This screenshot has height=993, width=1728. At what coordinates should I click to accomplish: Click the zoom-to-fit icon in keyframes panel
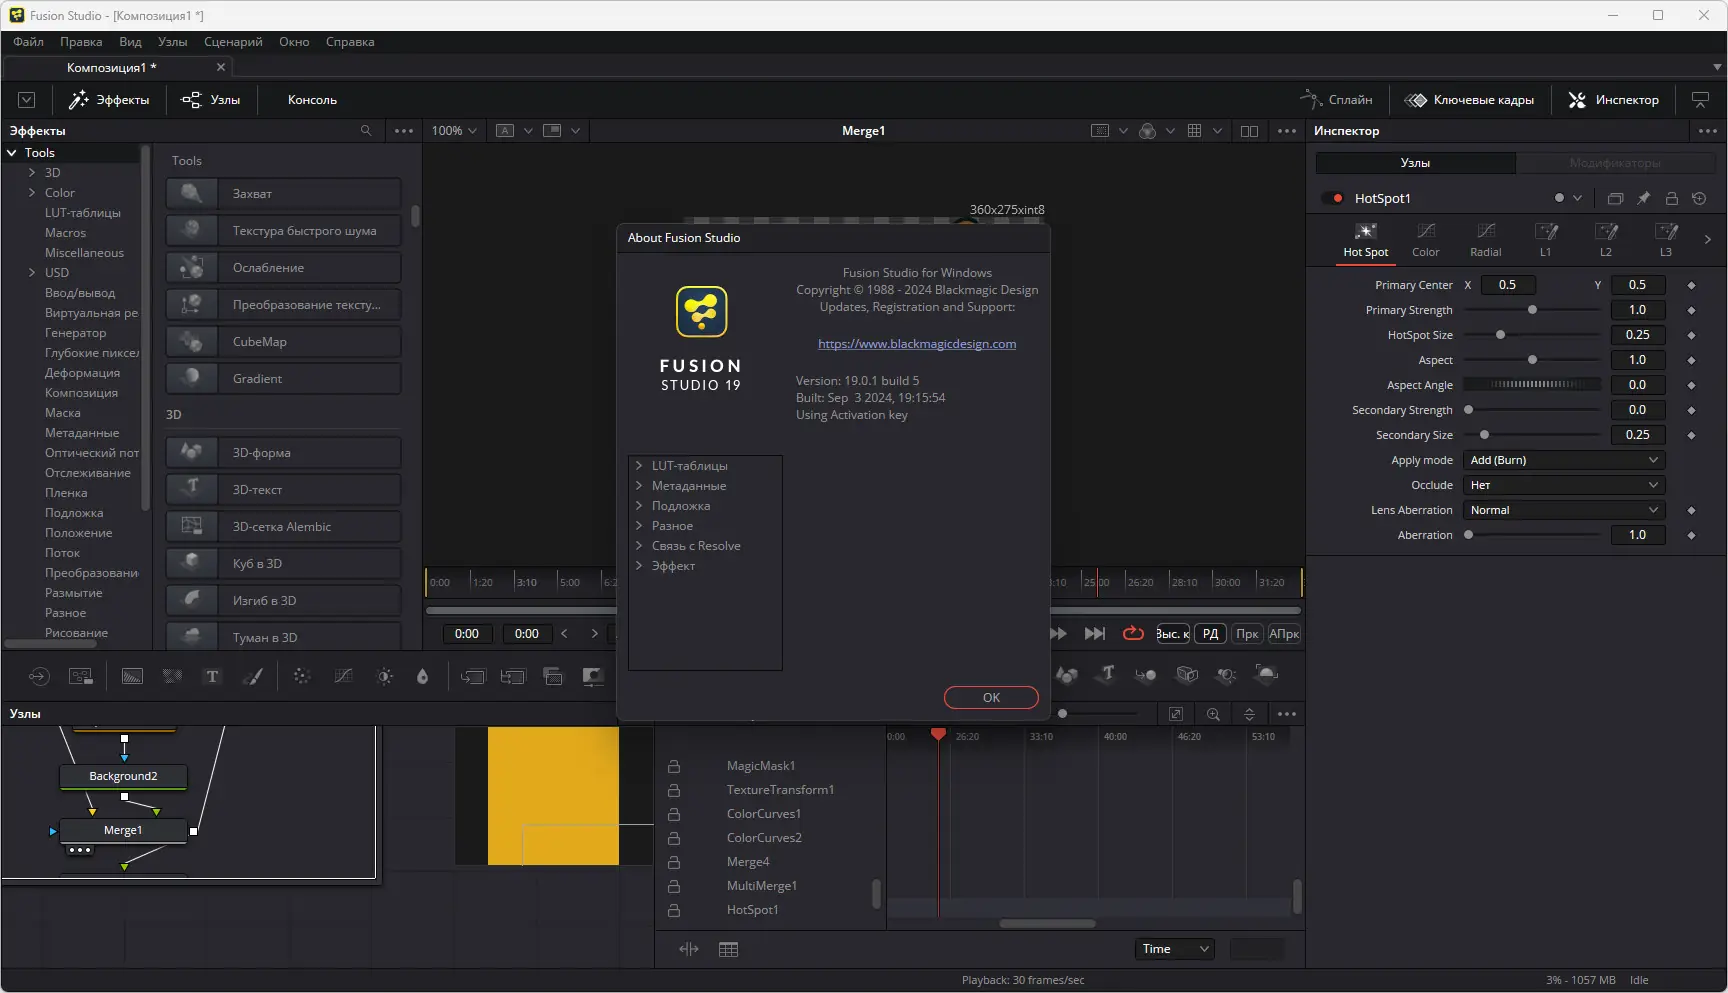click(x=1176, y=714)
